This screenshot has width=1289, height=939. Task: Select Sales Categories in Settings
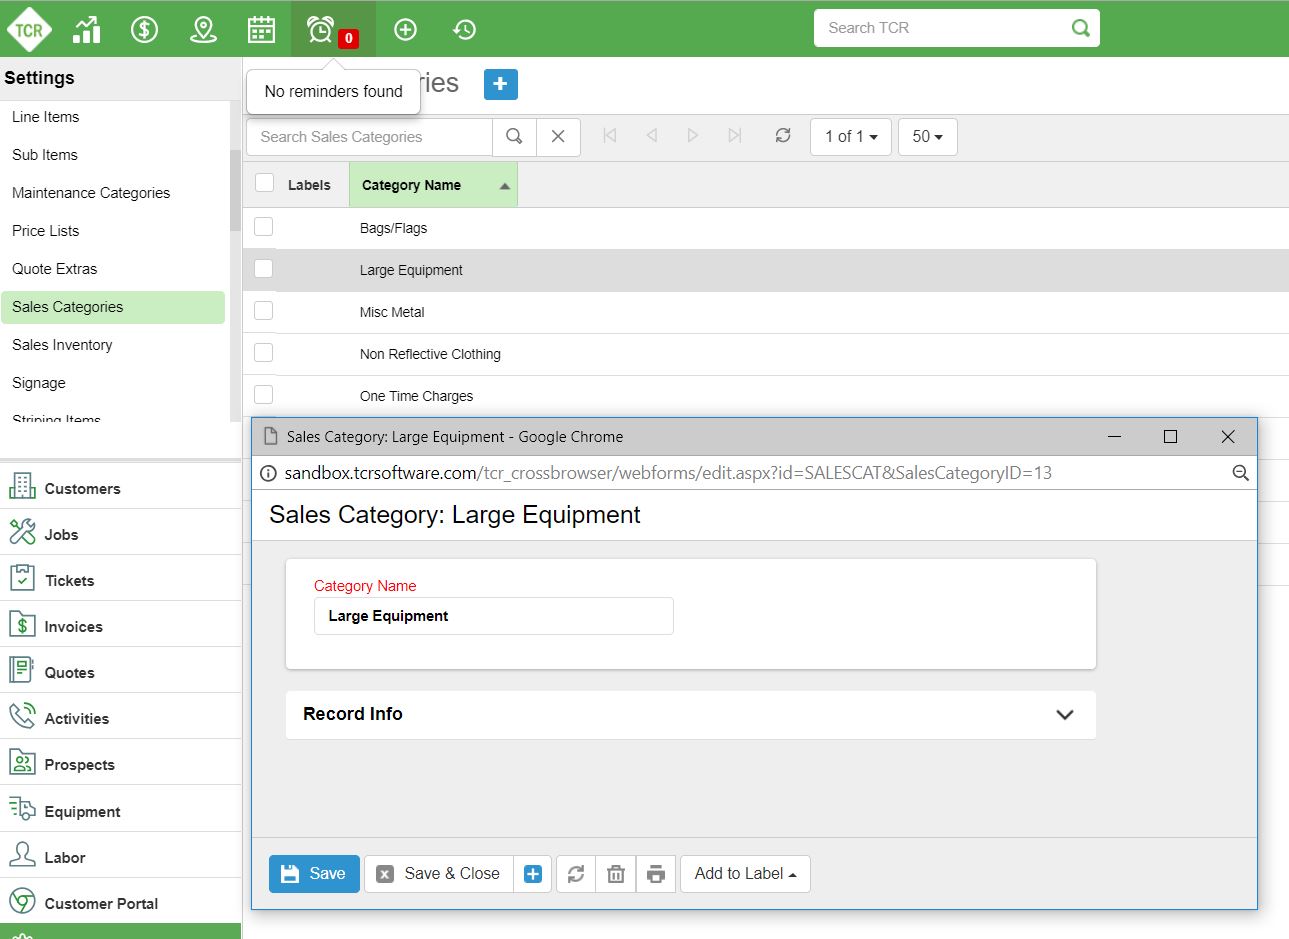click(113, 307)
